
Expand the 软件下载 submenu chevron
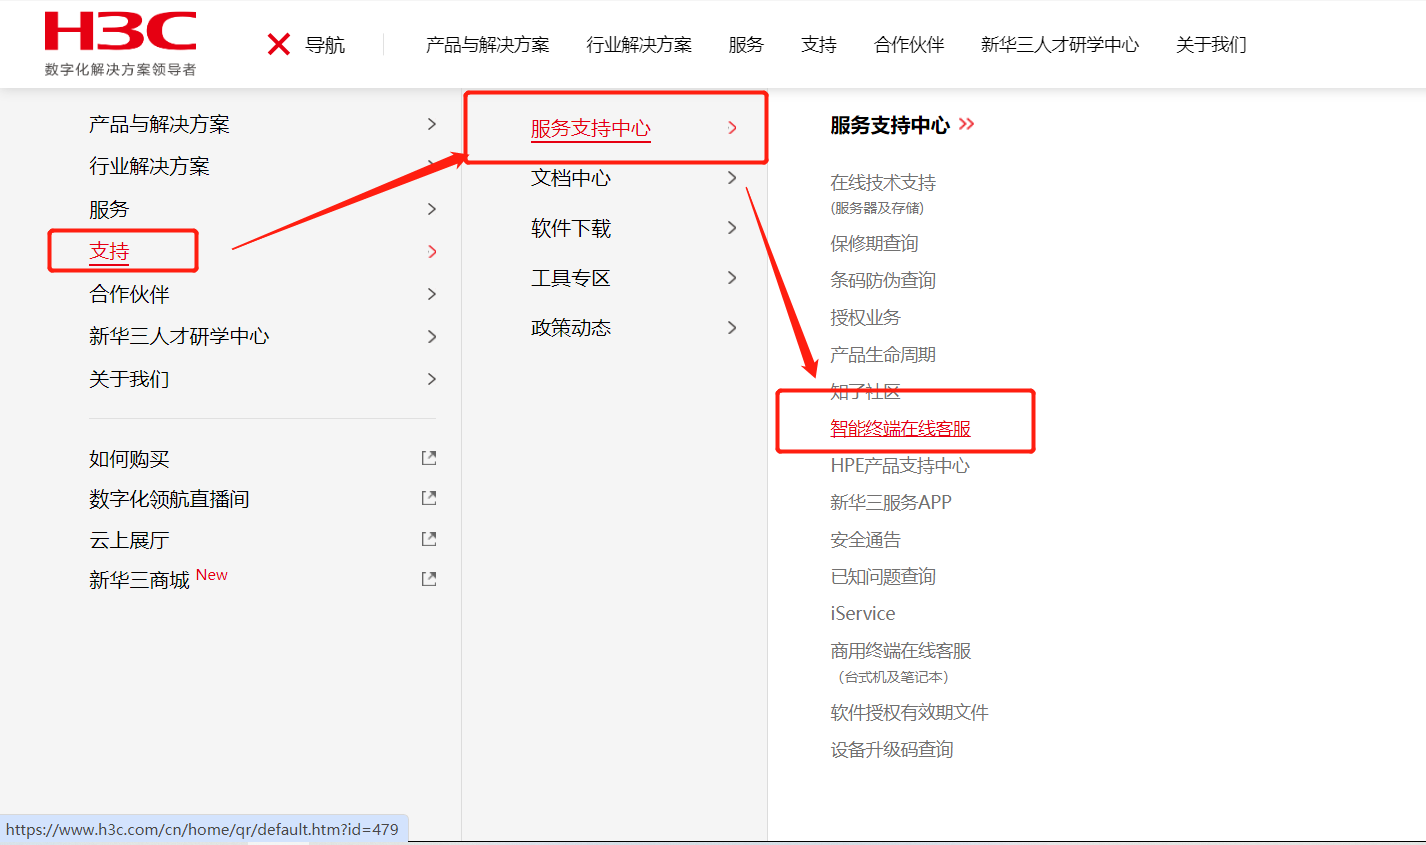[732, 228]
